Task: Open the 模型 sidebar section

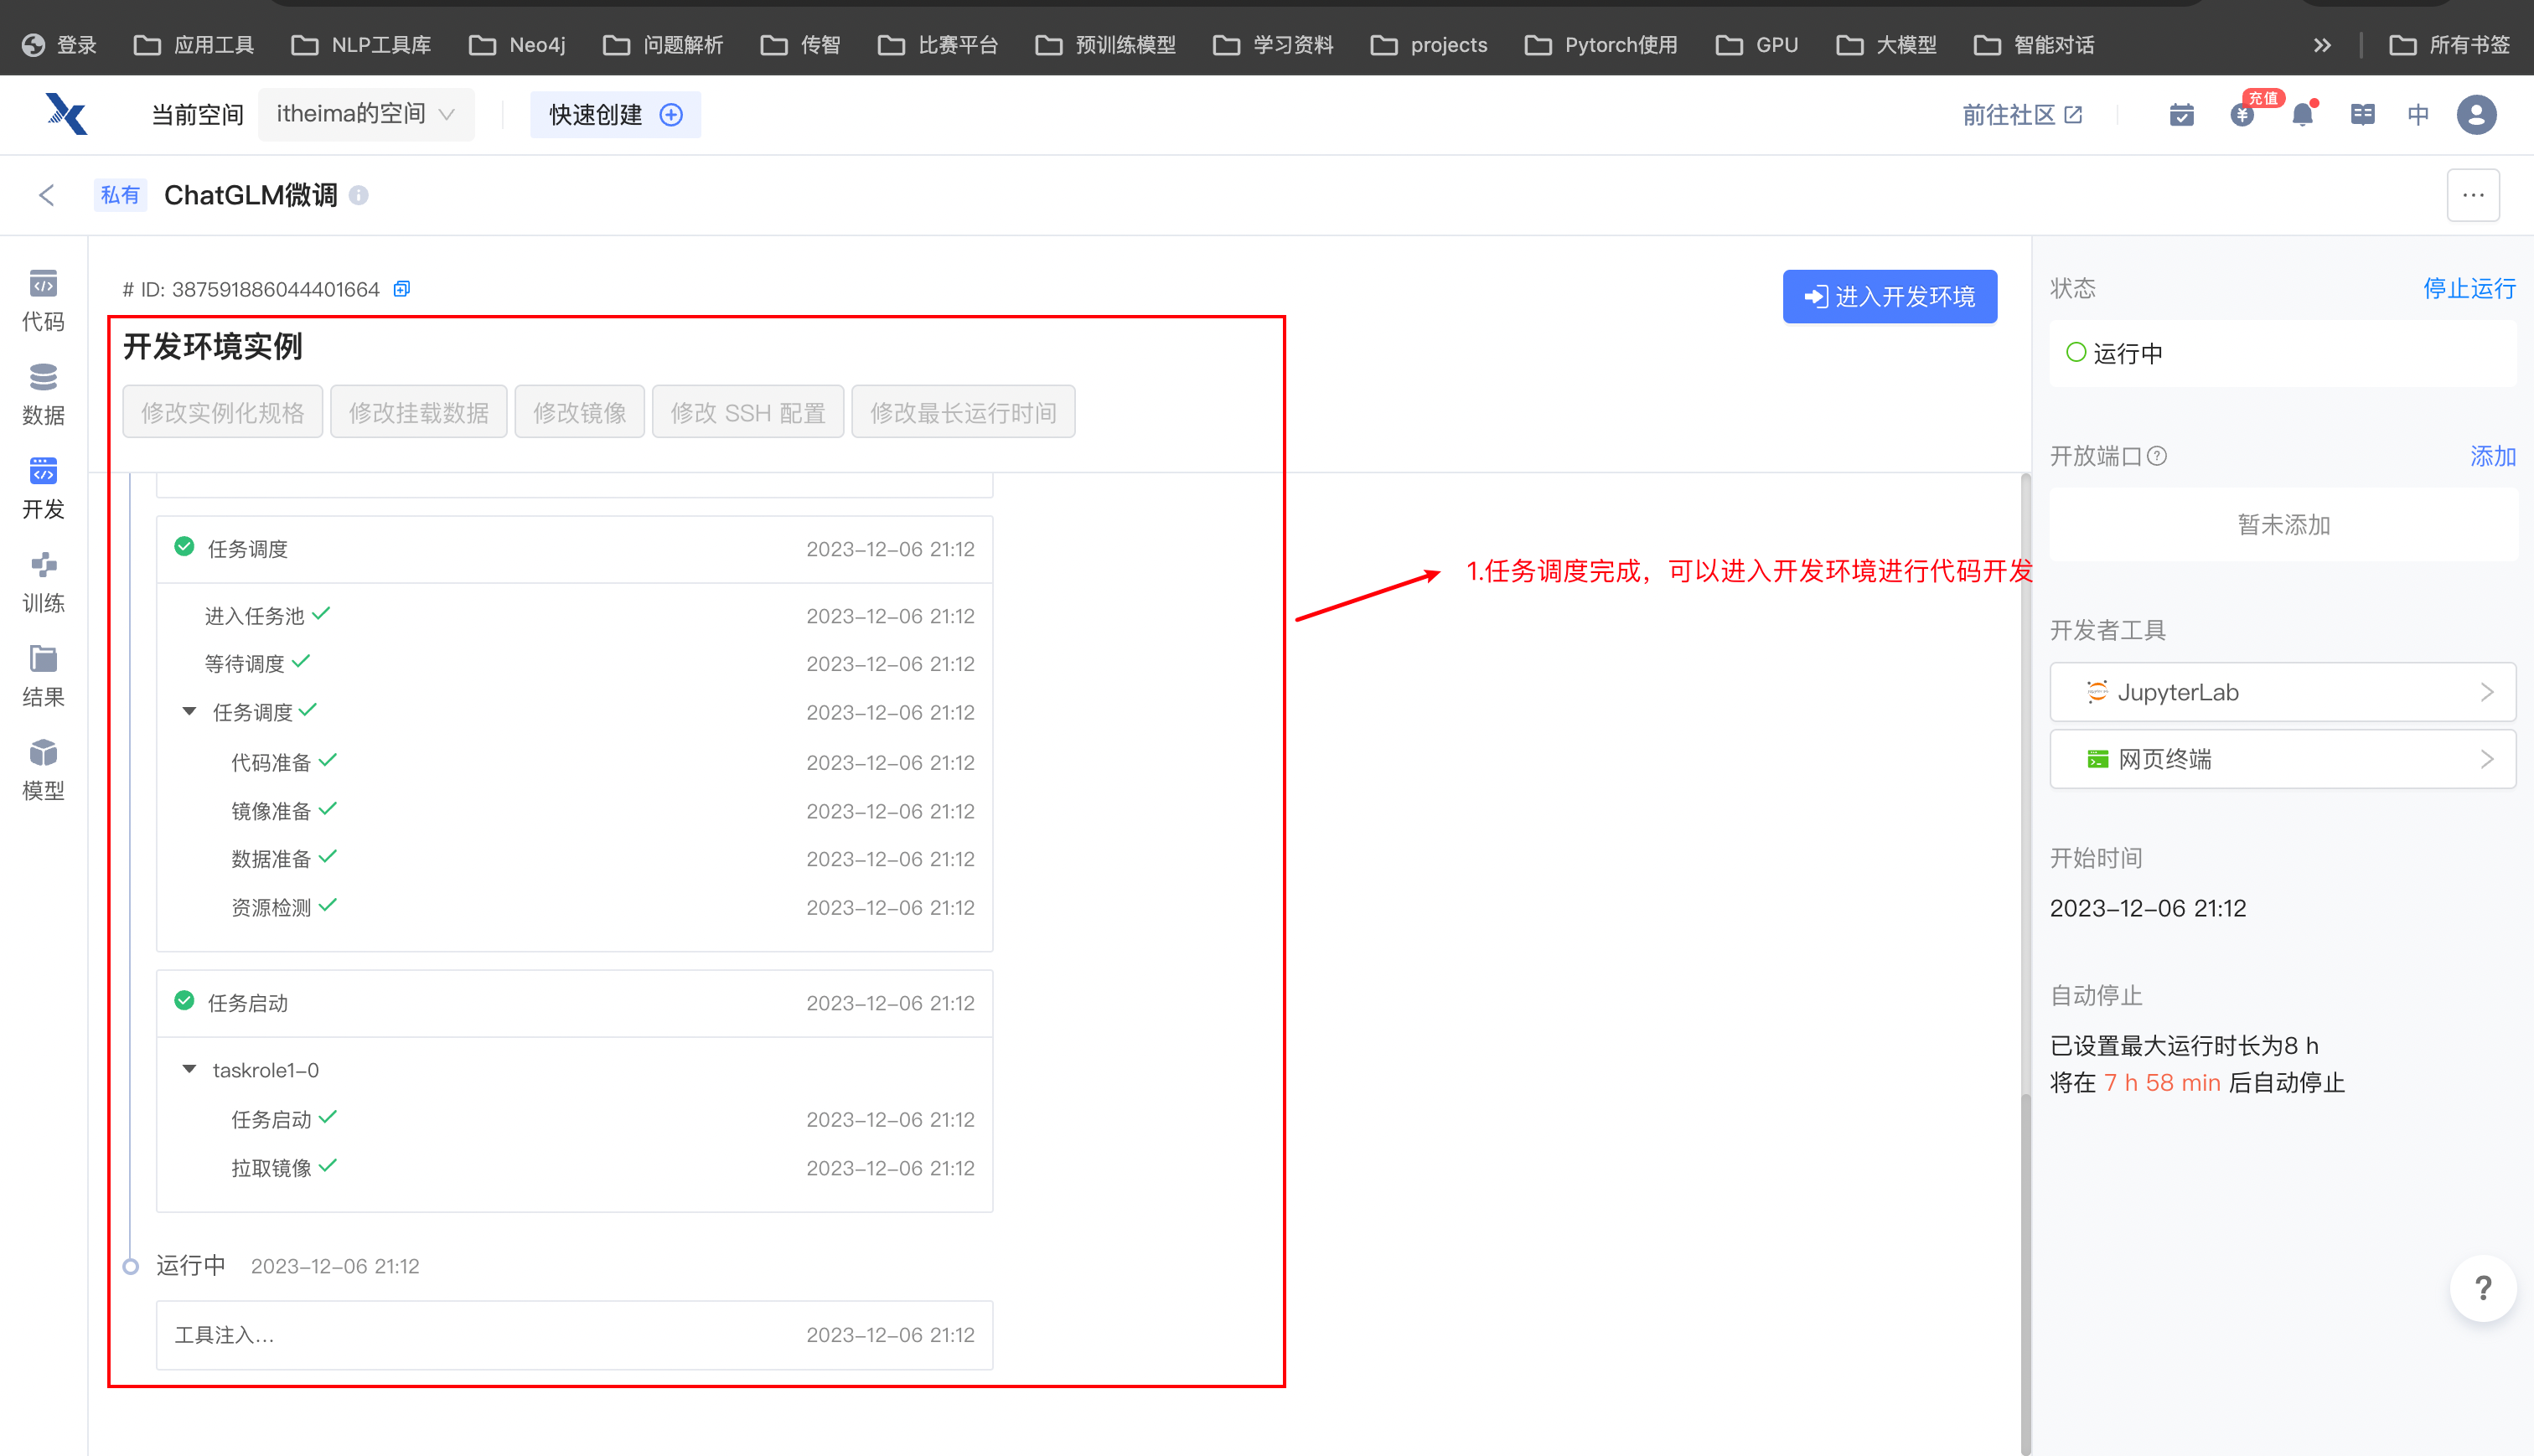Action: [43, 770]
